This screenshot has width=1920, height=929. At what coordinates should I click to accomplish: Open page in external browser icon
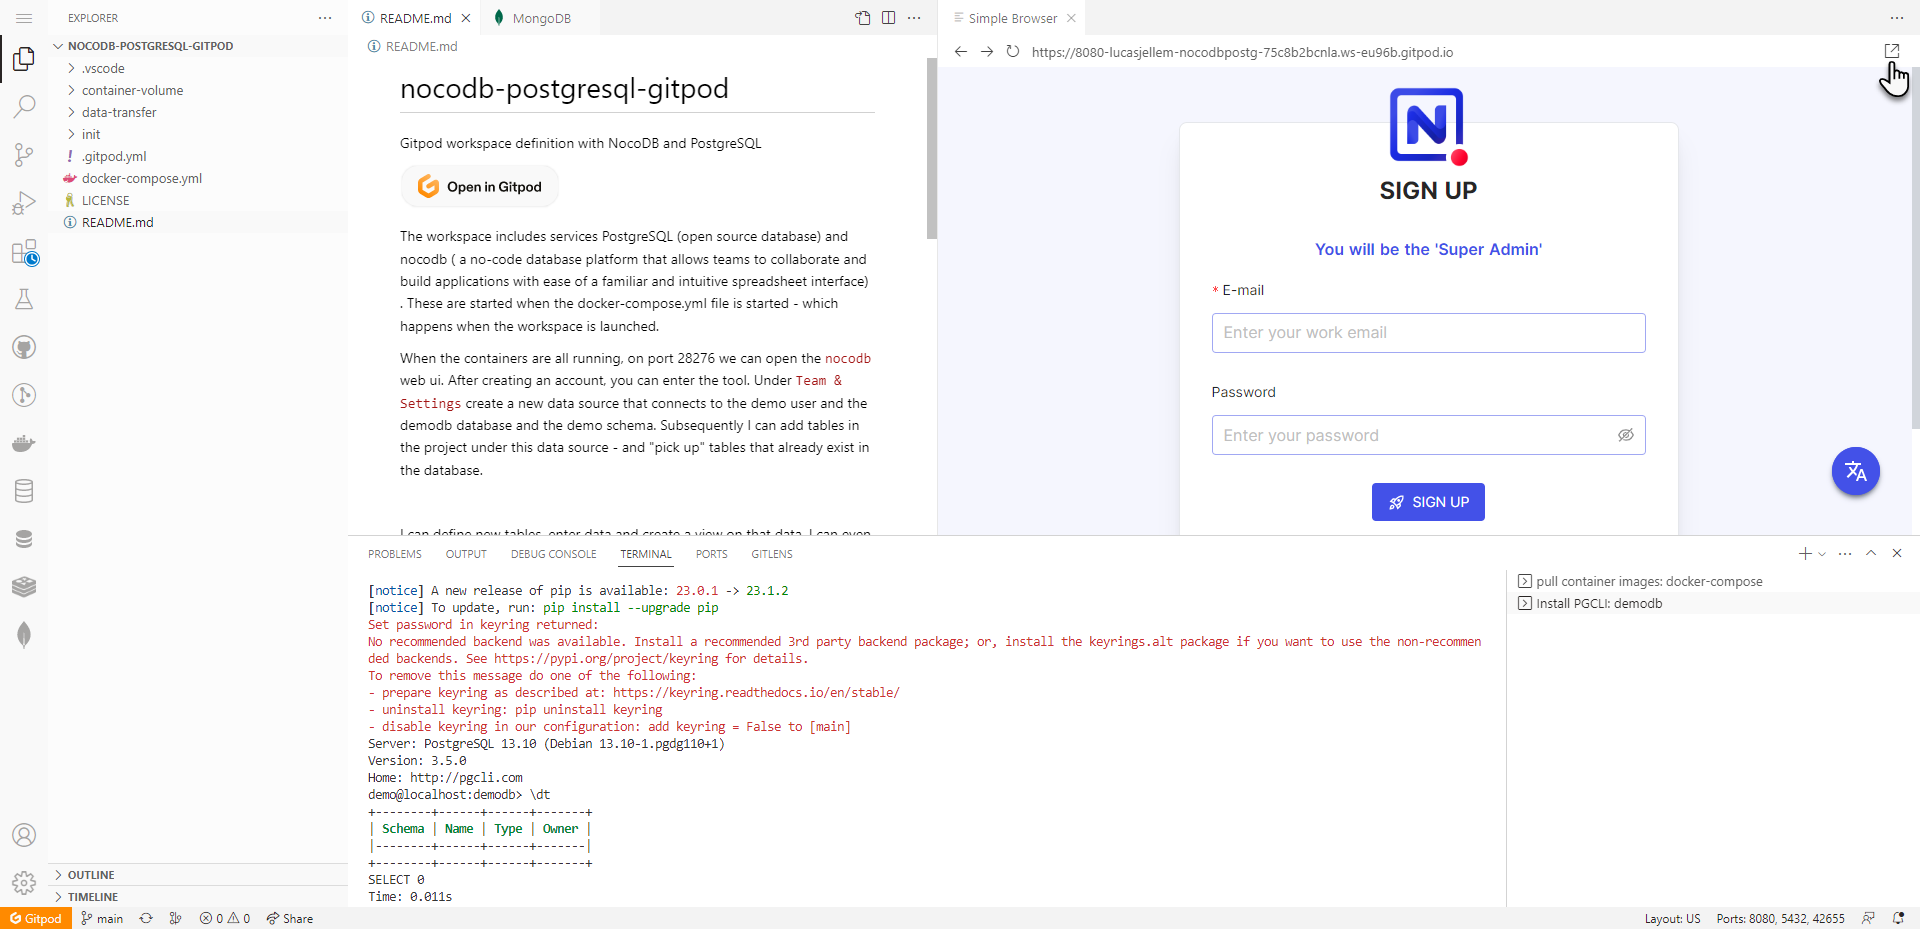coord(1892,51)
